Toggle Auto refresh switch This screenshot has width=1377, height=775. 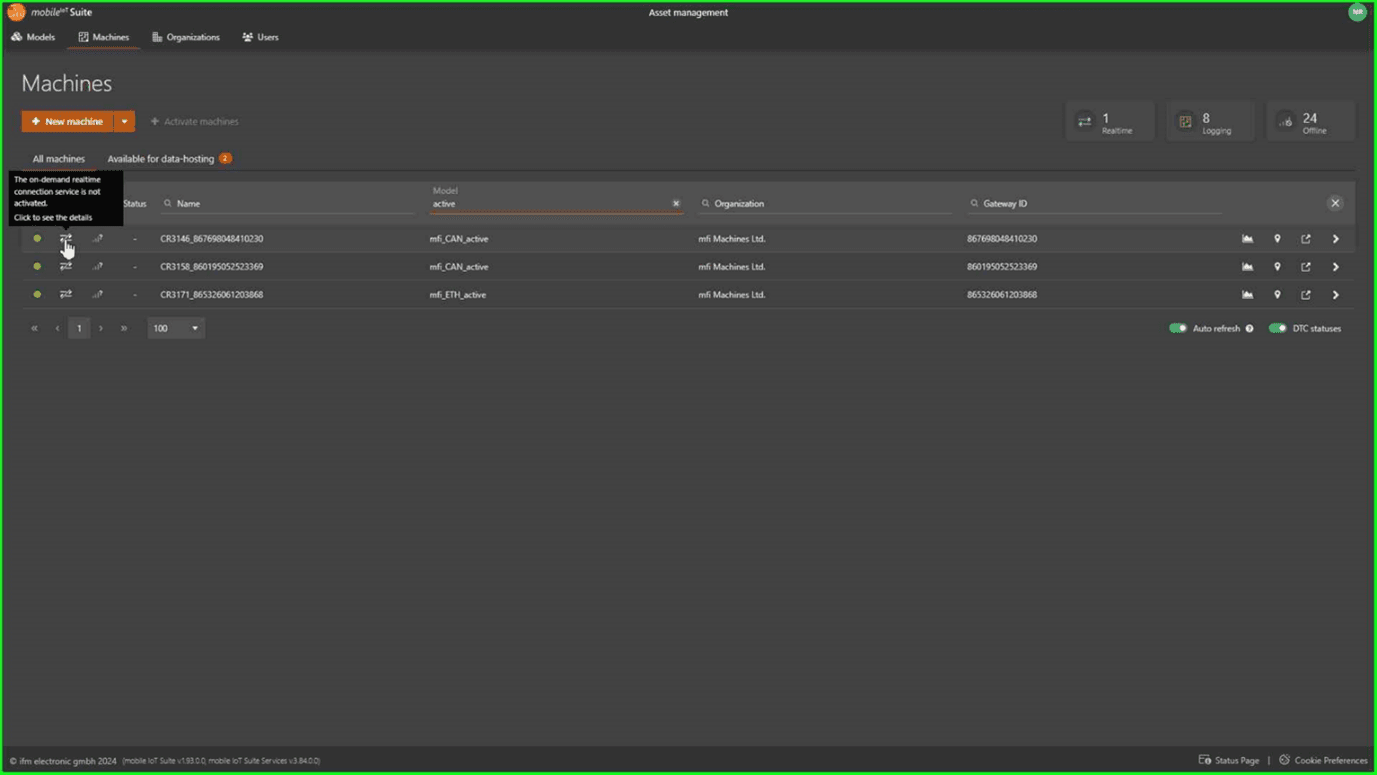(x=1178, y=328)
